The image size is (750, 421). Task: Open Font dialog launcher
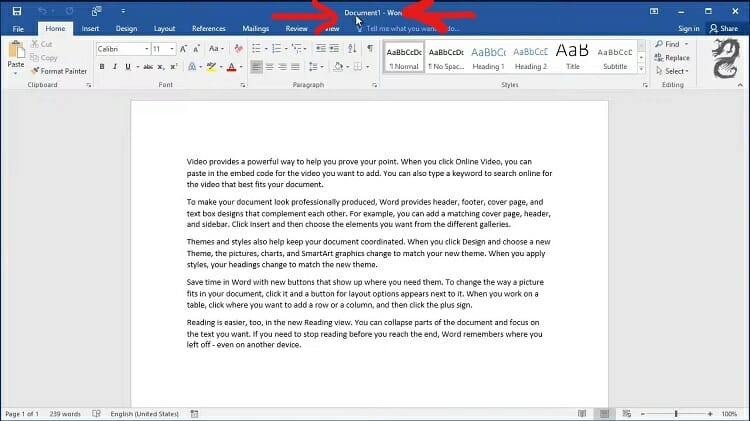[x=243, y=85]
